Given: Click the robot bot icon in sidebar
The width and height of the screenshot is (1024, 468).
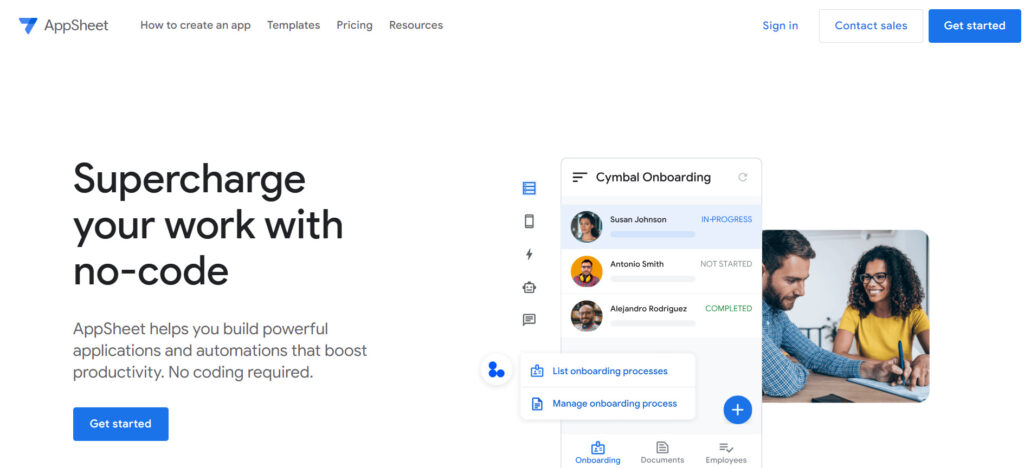Looking at the screenshot, I should click(x=529, y=287).
